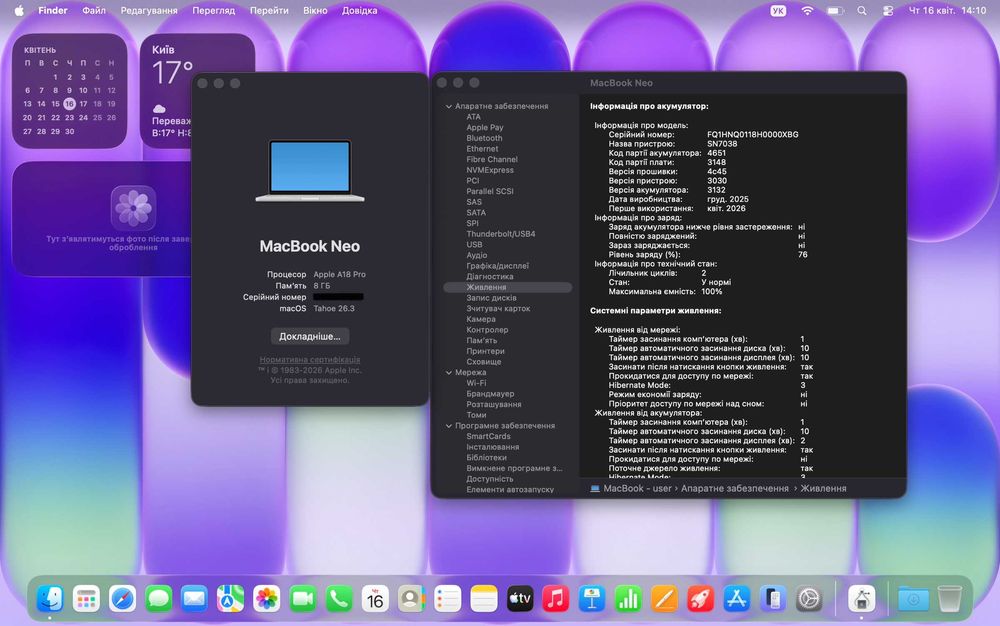Open FaceTime in the Dock
Viewport: 1000px width, 626px height.
pos(303,599)
